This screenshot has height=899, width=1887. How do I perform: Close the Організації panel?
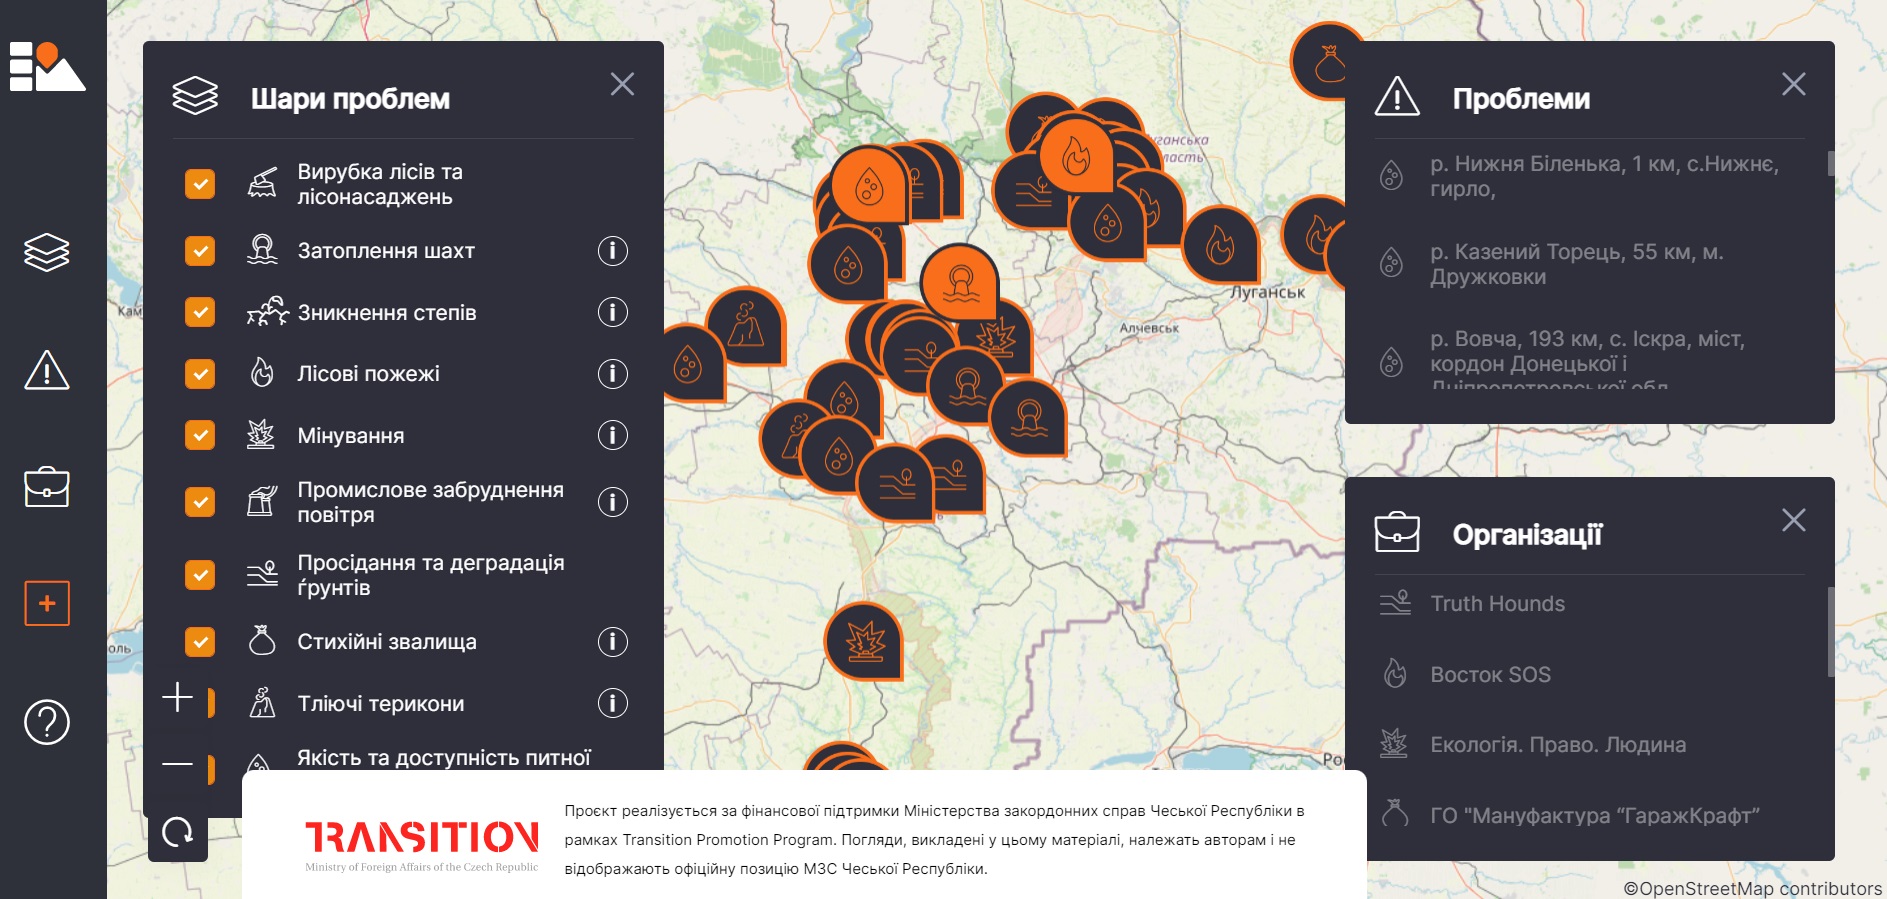pyautogui.click(x=1793, y=520)
